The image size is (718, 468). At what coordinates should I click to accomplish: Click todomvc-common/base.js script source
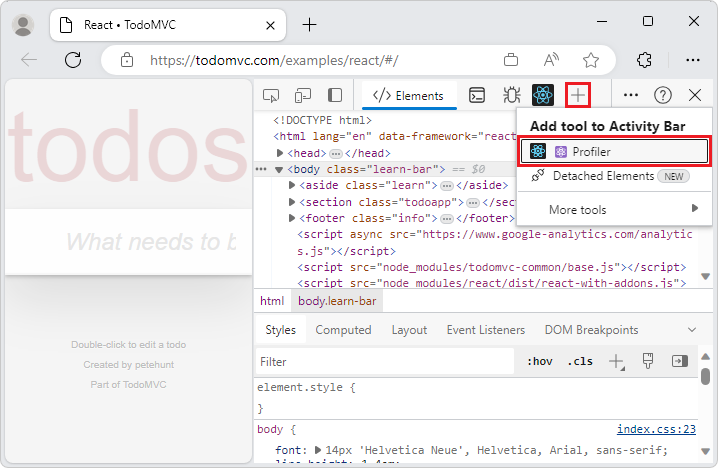pyautogui.click(x=498, y=267)
